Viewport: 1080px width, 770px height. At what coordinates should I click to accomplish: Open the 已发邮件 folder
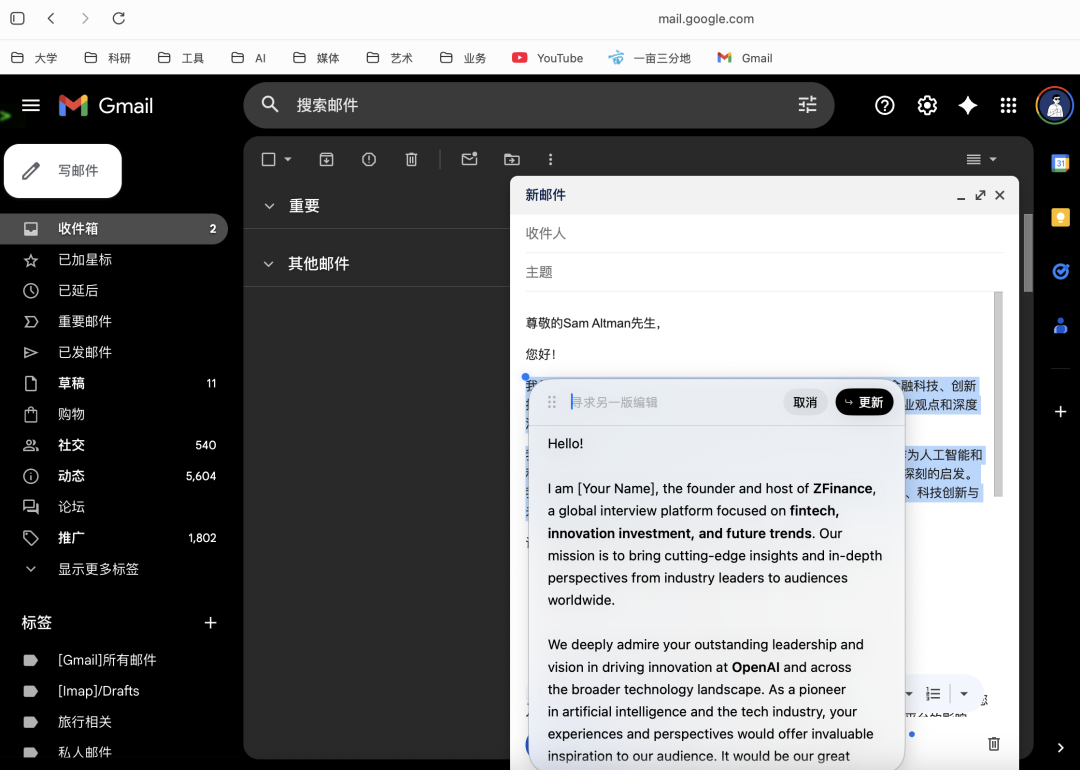pos(114,353)
